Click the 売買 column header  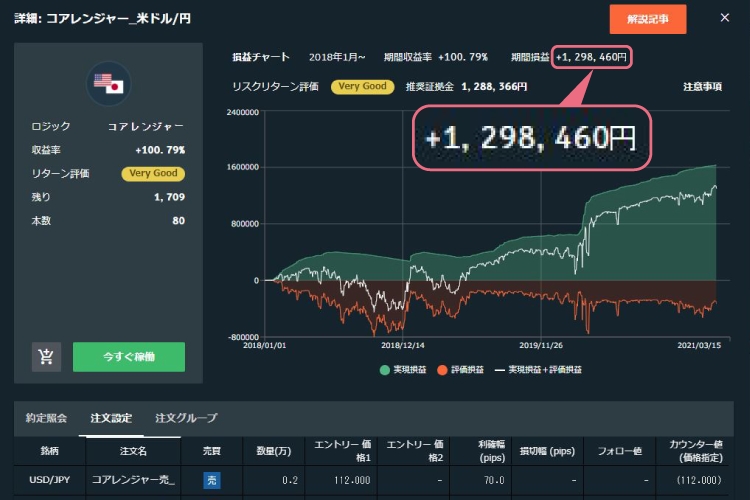(x=212, y=451)
